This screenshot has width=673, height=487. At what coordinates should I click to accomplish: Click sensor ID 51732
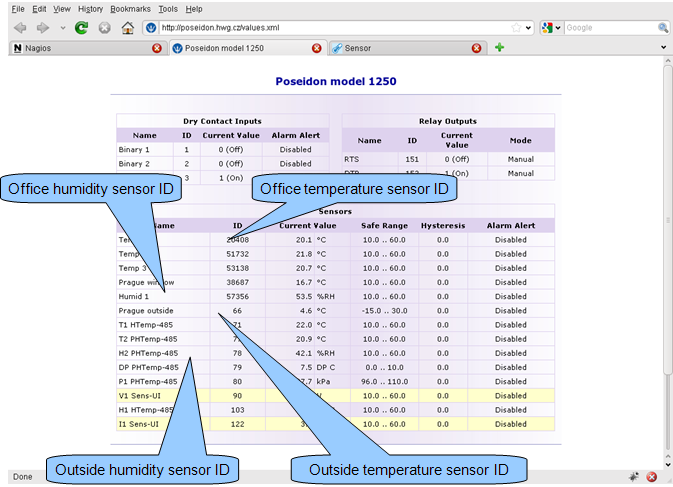[x=237, y=254]
